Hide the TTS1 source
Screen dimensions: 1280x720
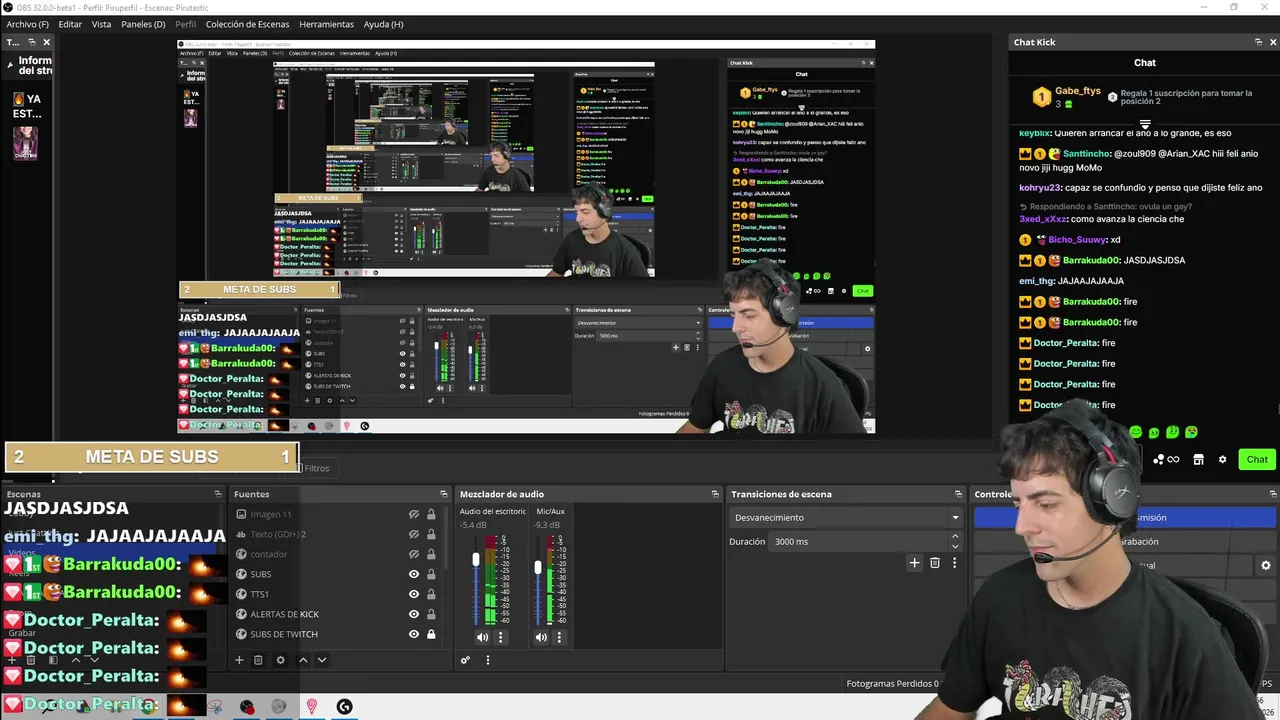point(413,594)
